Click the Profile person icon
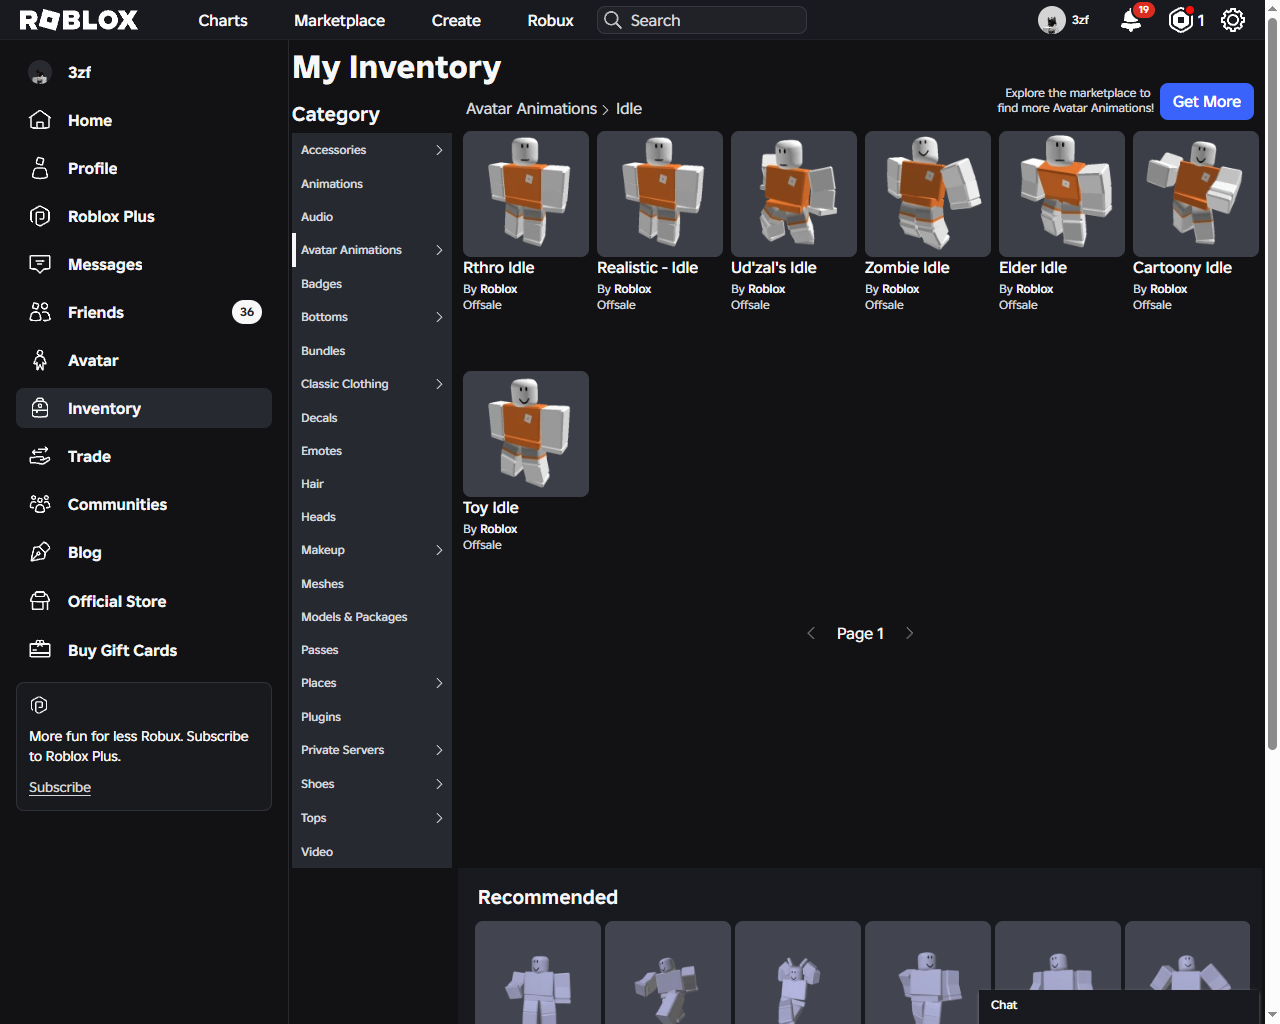Viewport: 1280px width, 1024px height. (40, 168)
